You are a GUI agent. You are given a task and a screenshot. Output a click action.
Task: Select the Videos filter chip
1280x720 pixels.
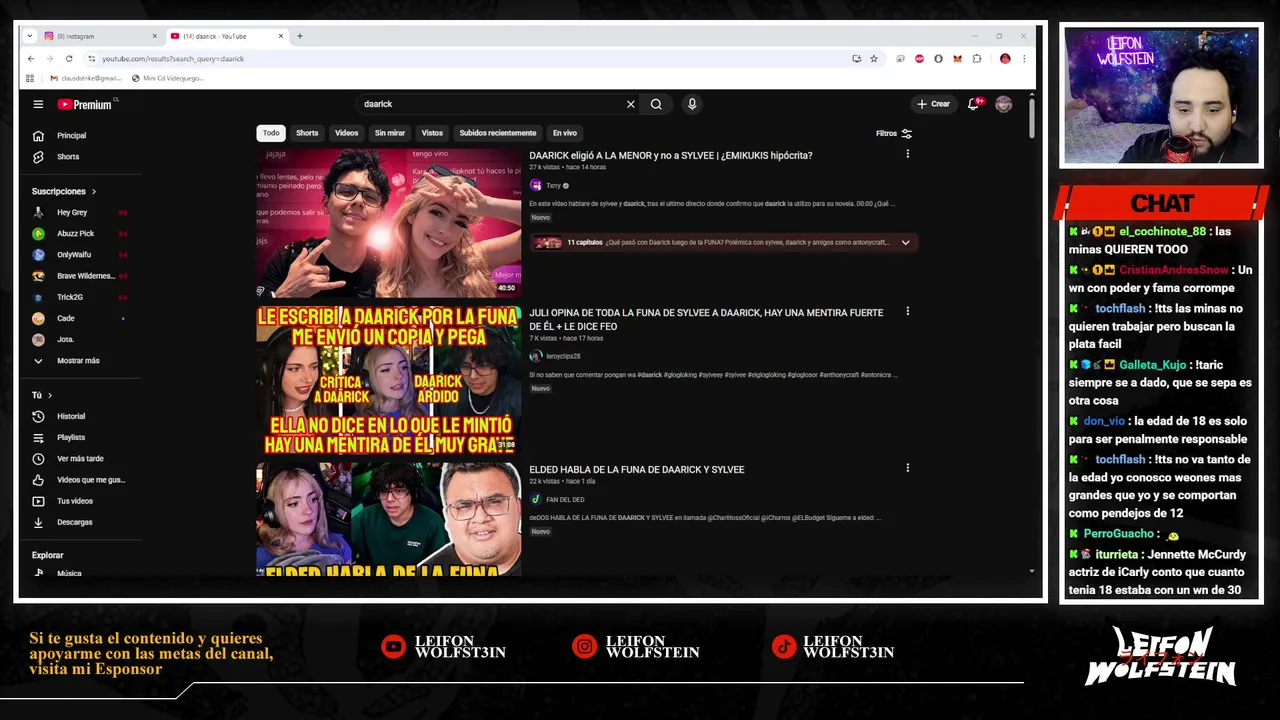click(347, 133)
